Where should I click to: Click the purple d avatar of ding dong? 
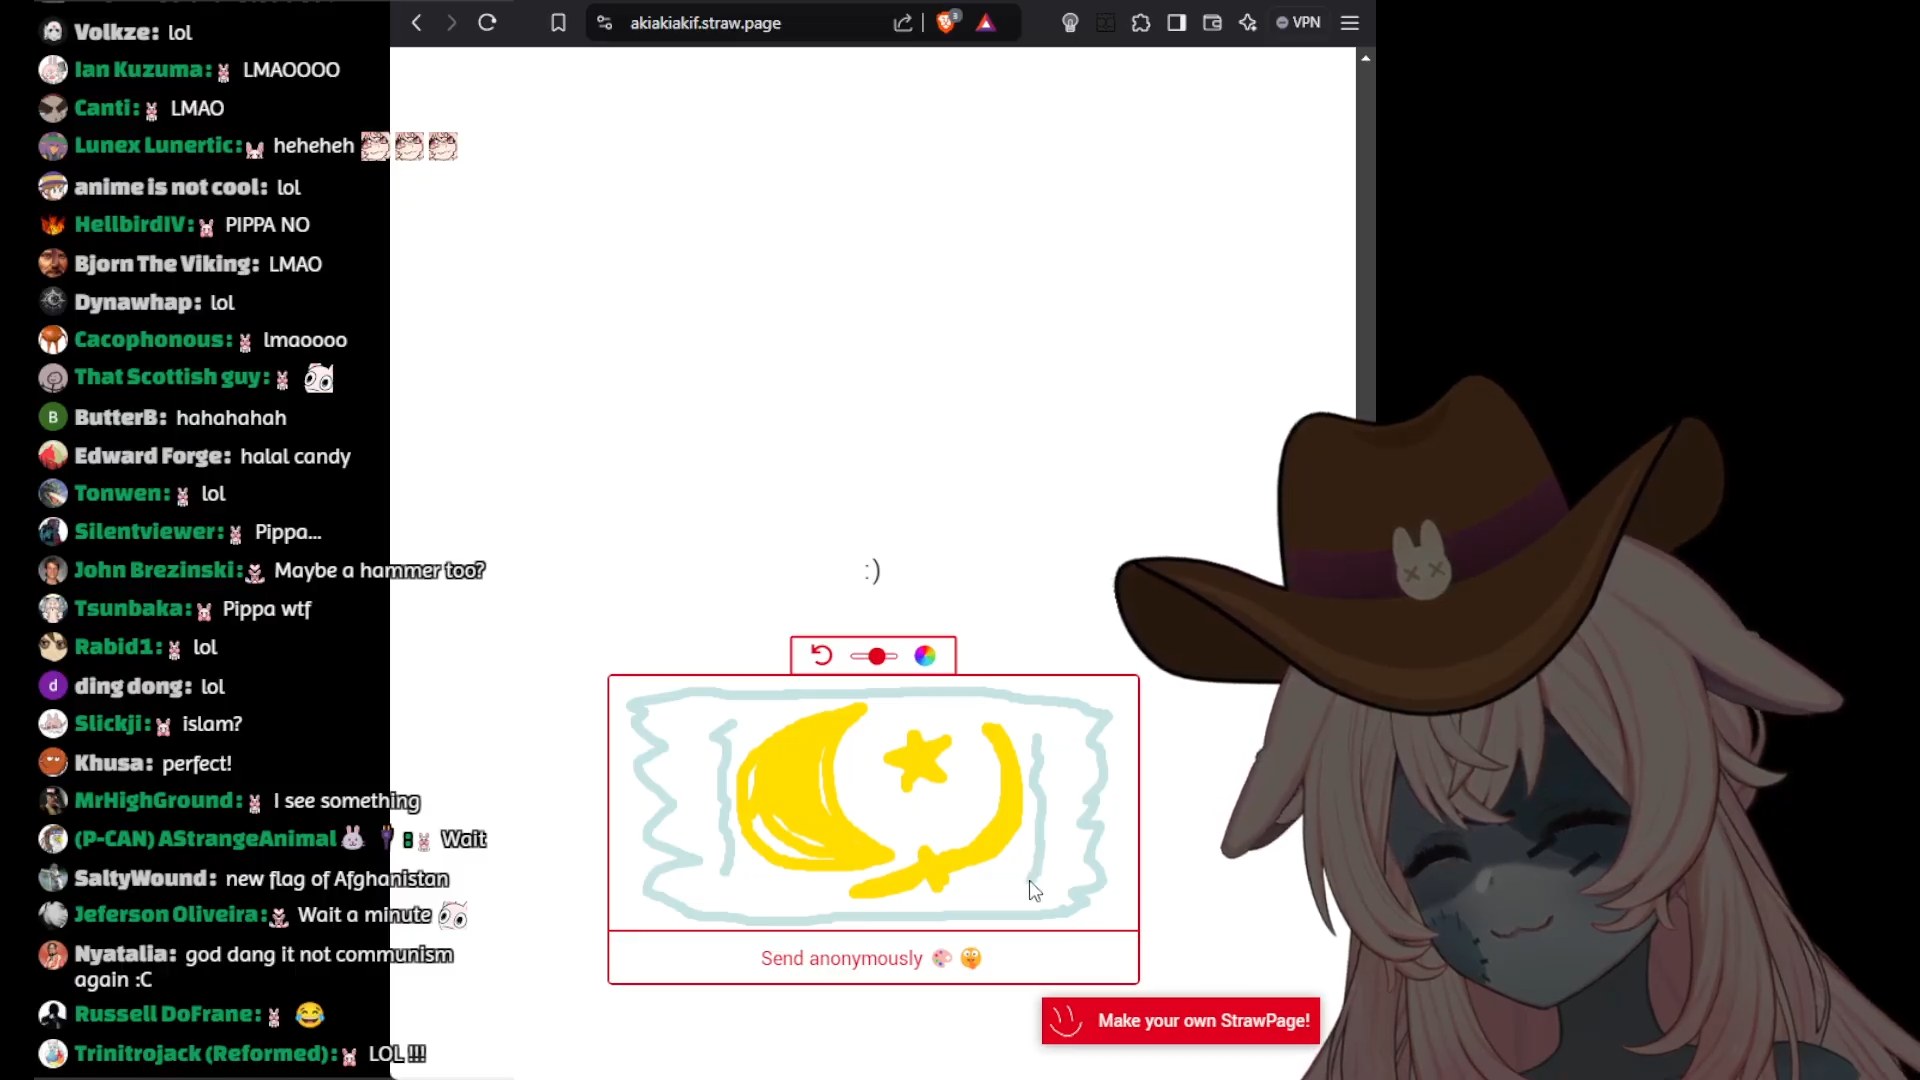point(53,685)
